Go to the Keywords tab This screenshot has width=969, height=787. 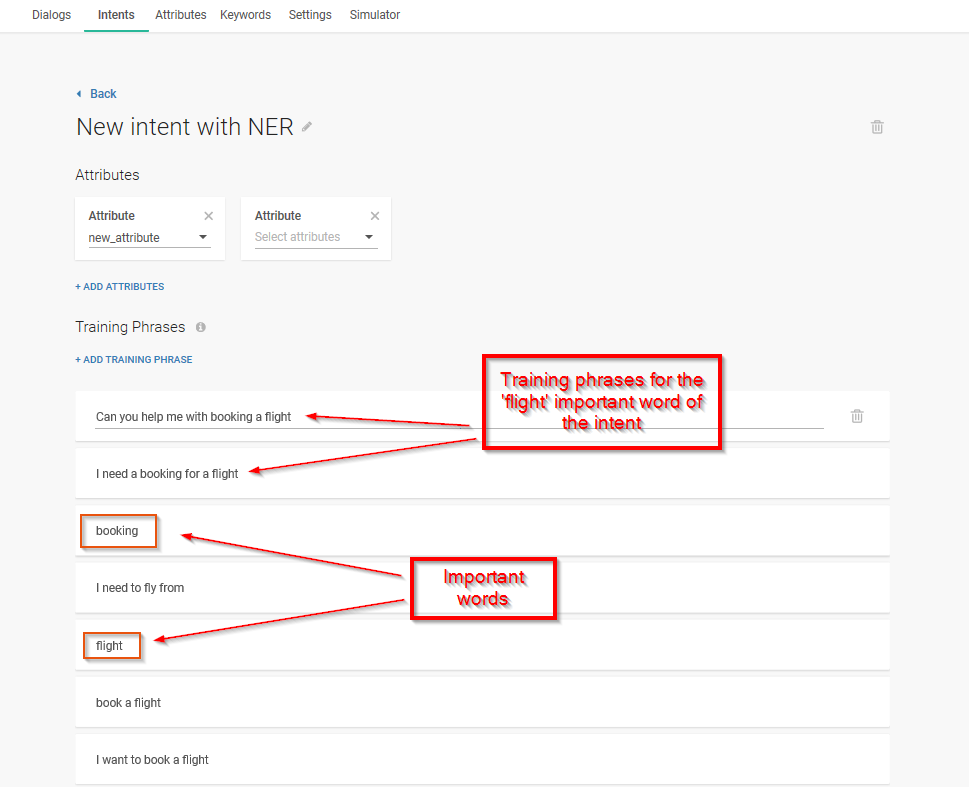(245, 15)
